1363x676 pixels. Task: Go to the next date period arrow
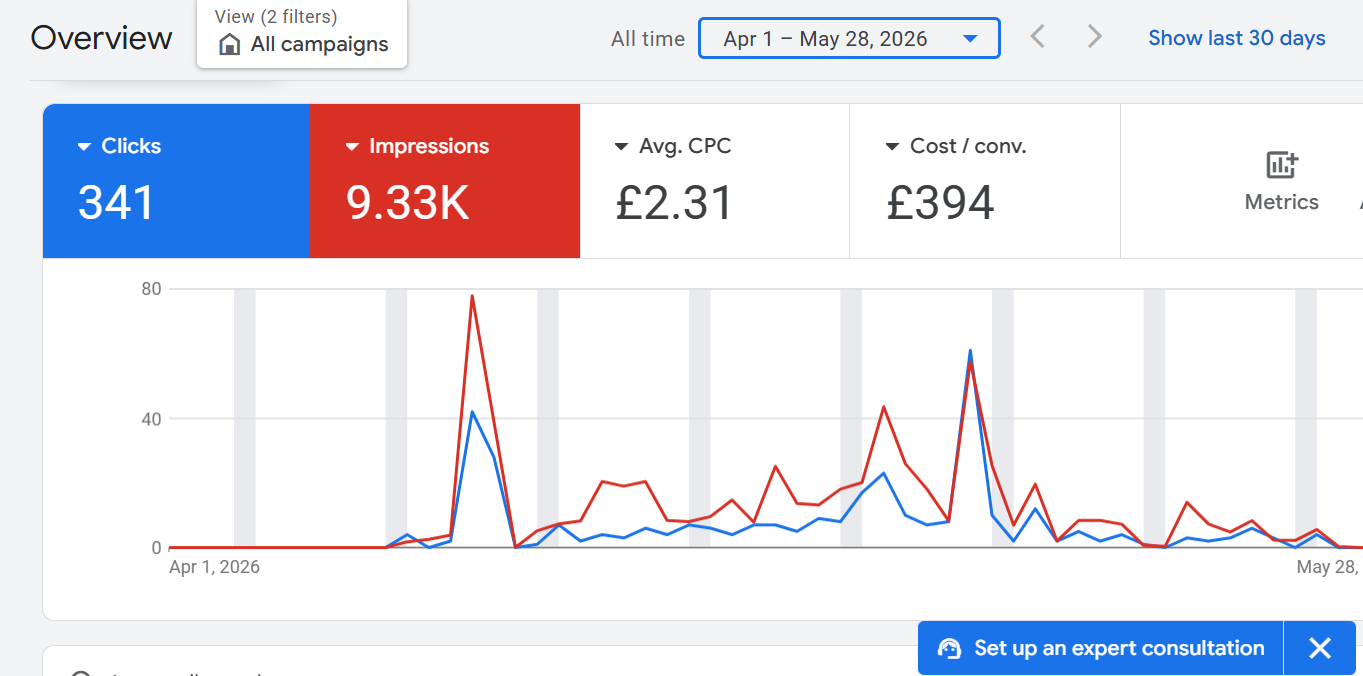1095,38
